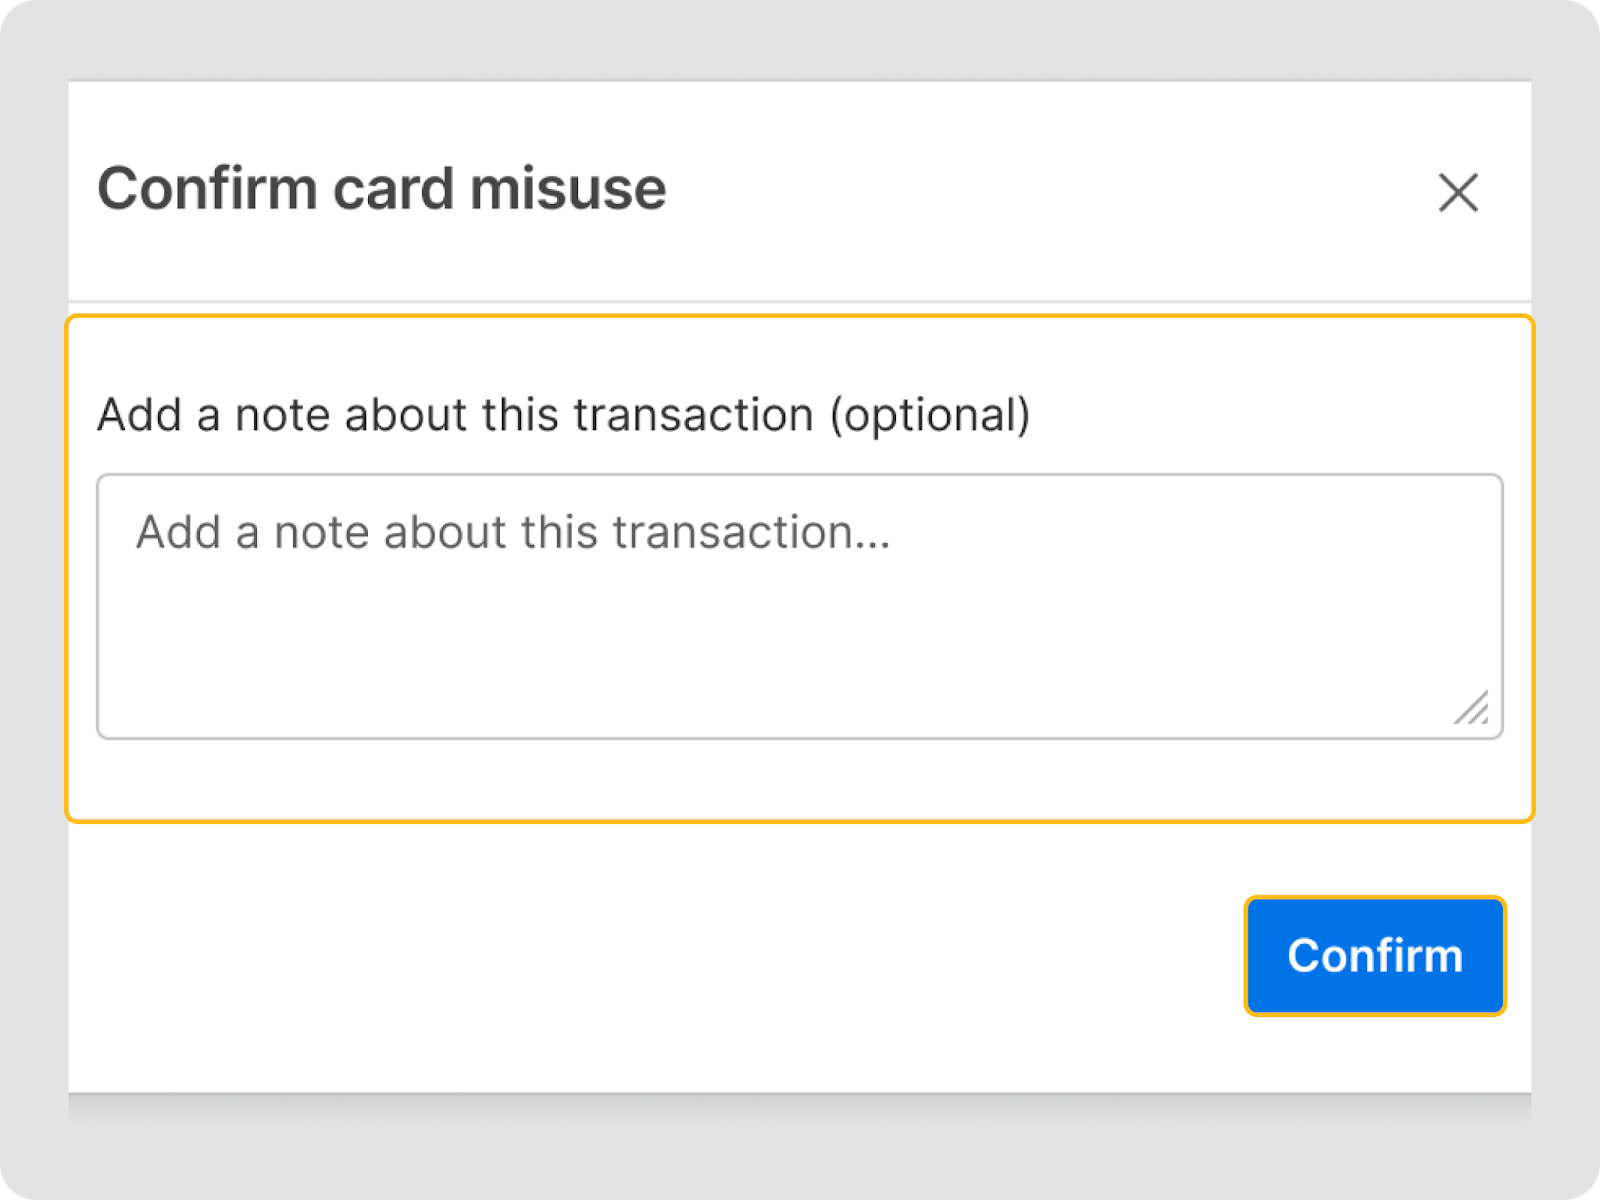Click the empty footer area left of Confirm
1600x1200 pixels.
pyautogui.click(x=650, y=956)
